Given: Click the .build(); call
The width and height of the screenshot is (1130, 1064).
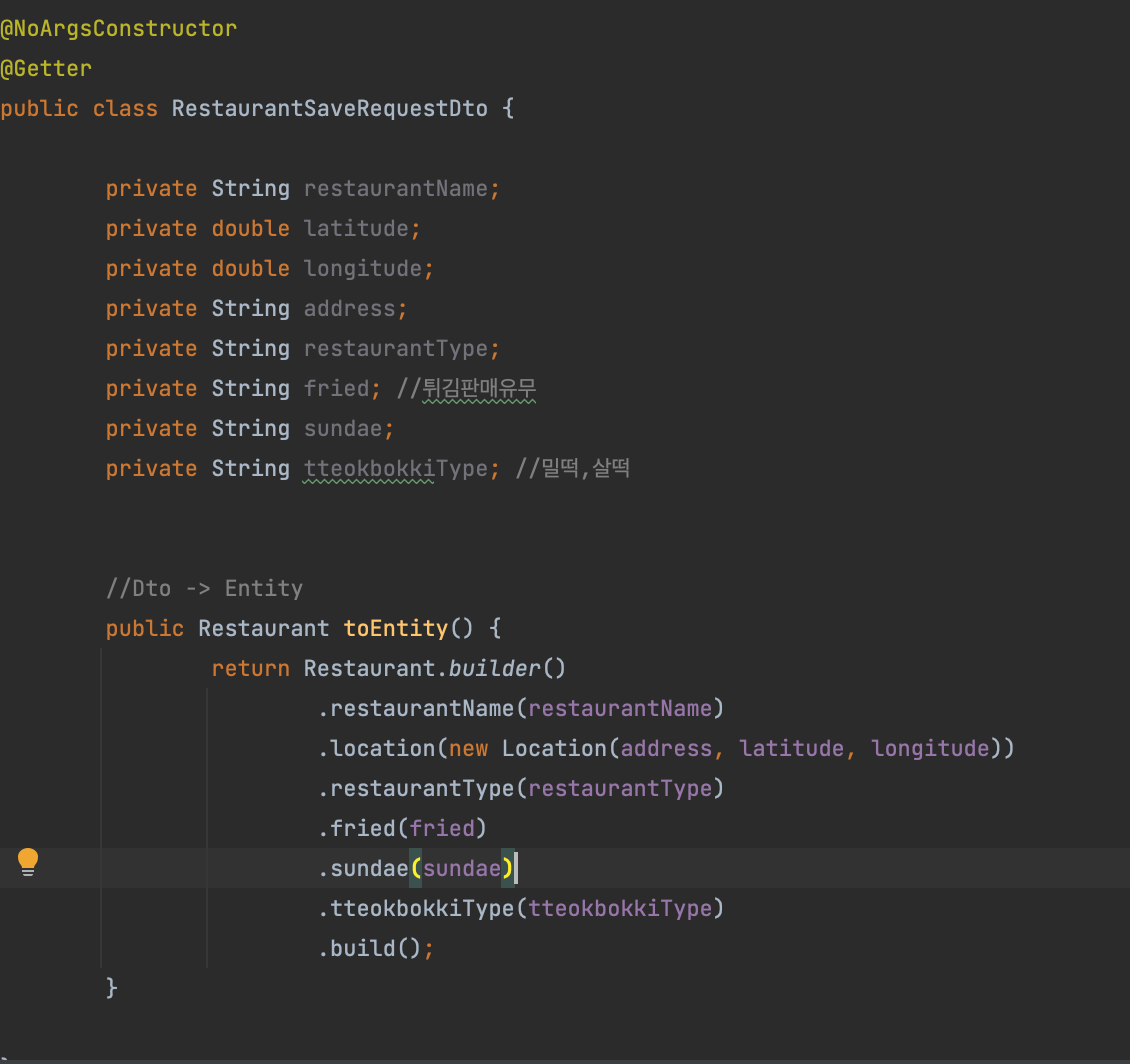Looking at the screenshot, I should click(x=375, y=949).
